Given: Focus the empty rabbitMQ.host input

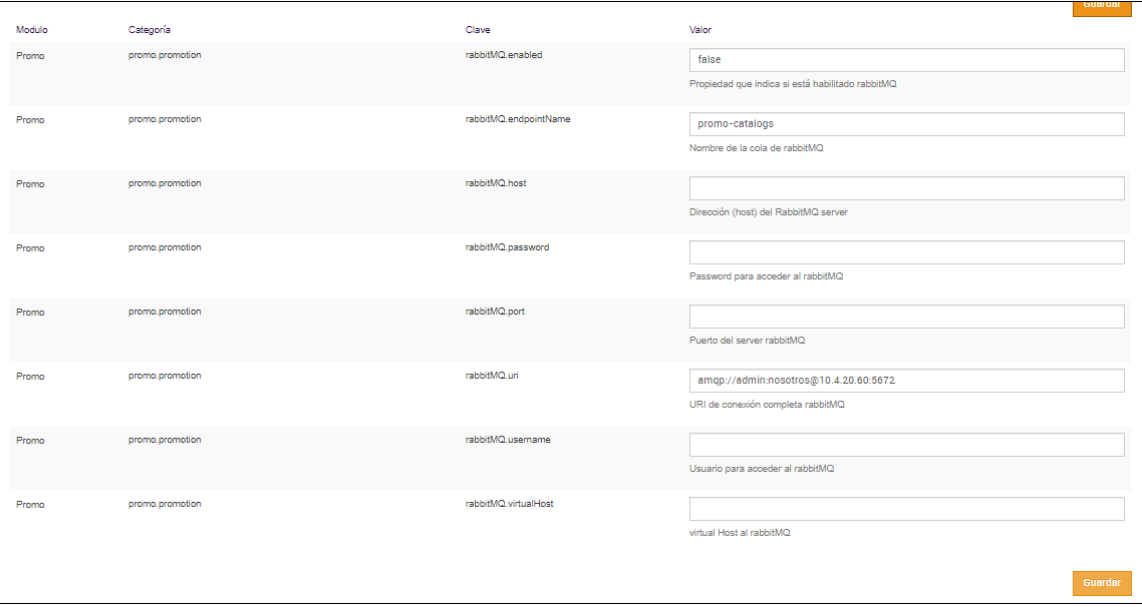Looking at the screenshot, I should pos(906,188).
